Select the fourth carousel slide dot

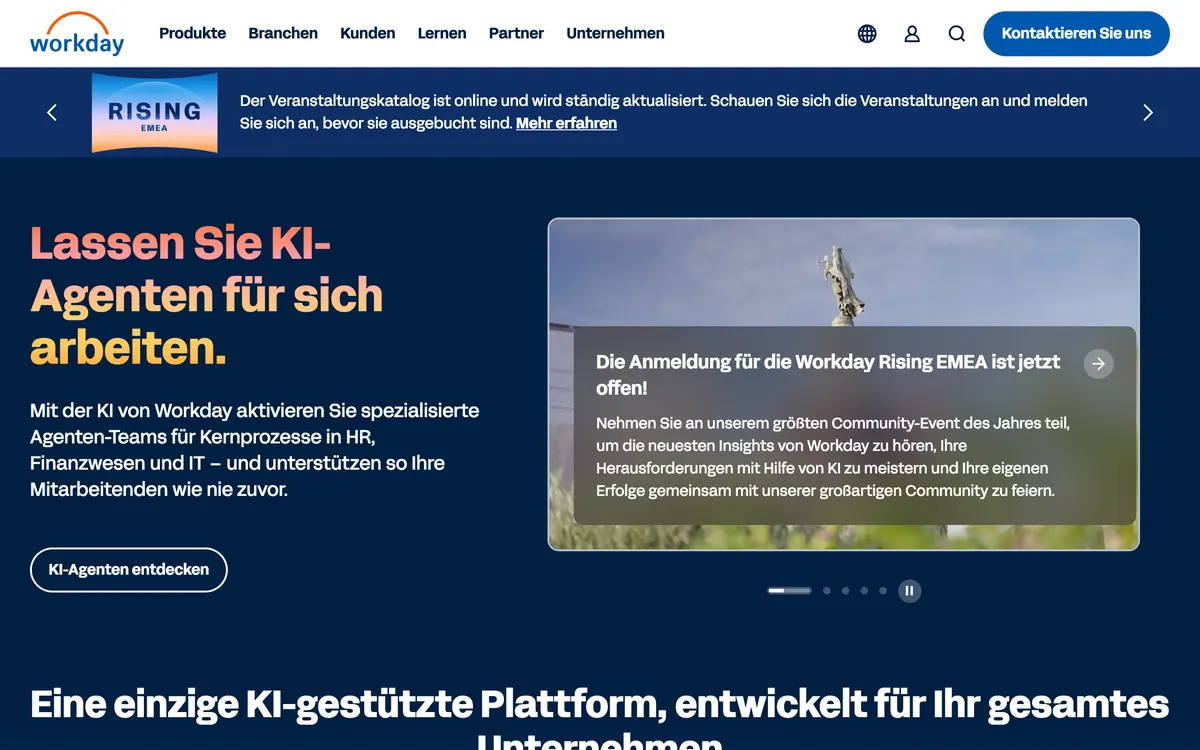click(x=864, y=591)
